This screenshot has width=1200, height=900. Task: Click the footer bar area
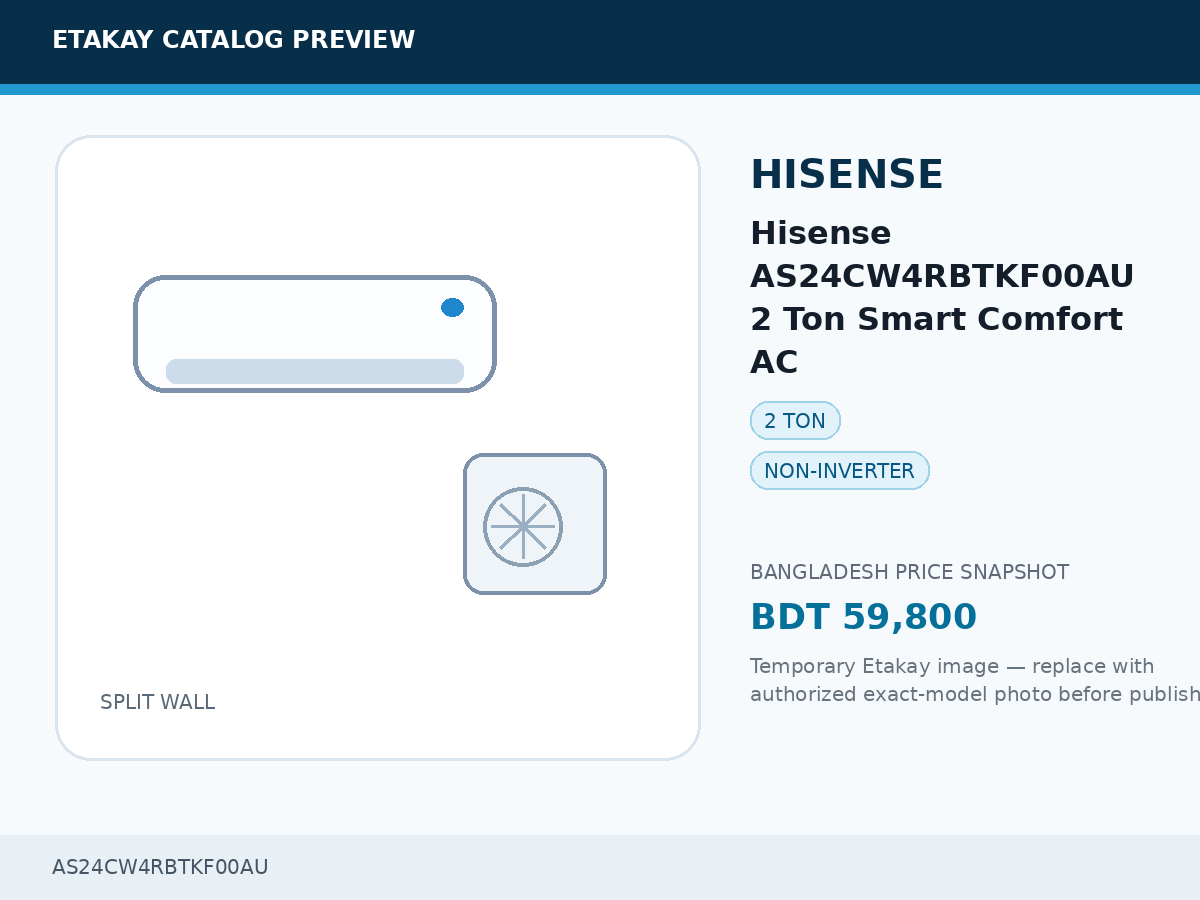point(600,867)
